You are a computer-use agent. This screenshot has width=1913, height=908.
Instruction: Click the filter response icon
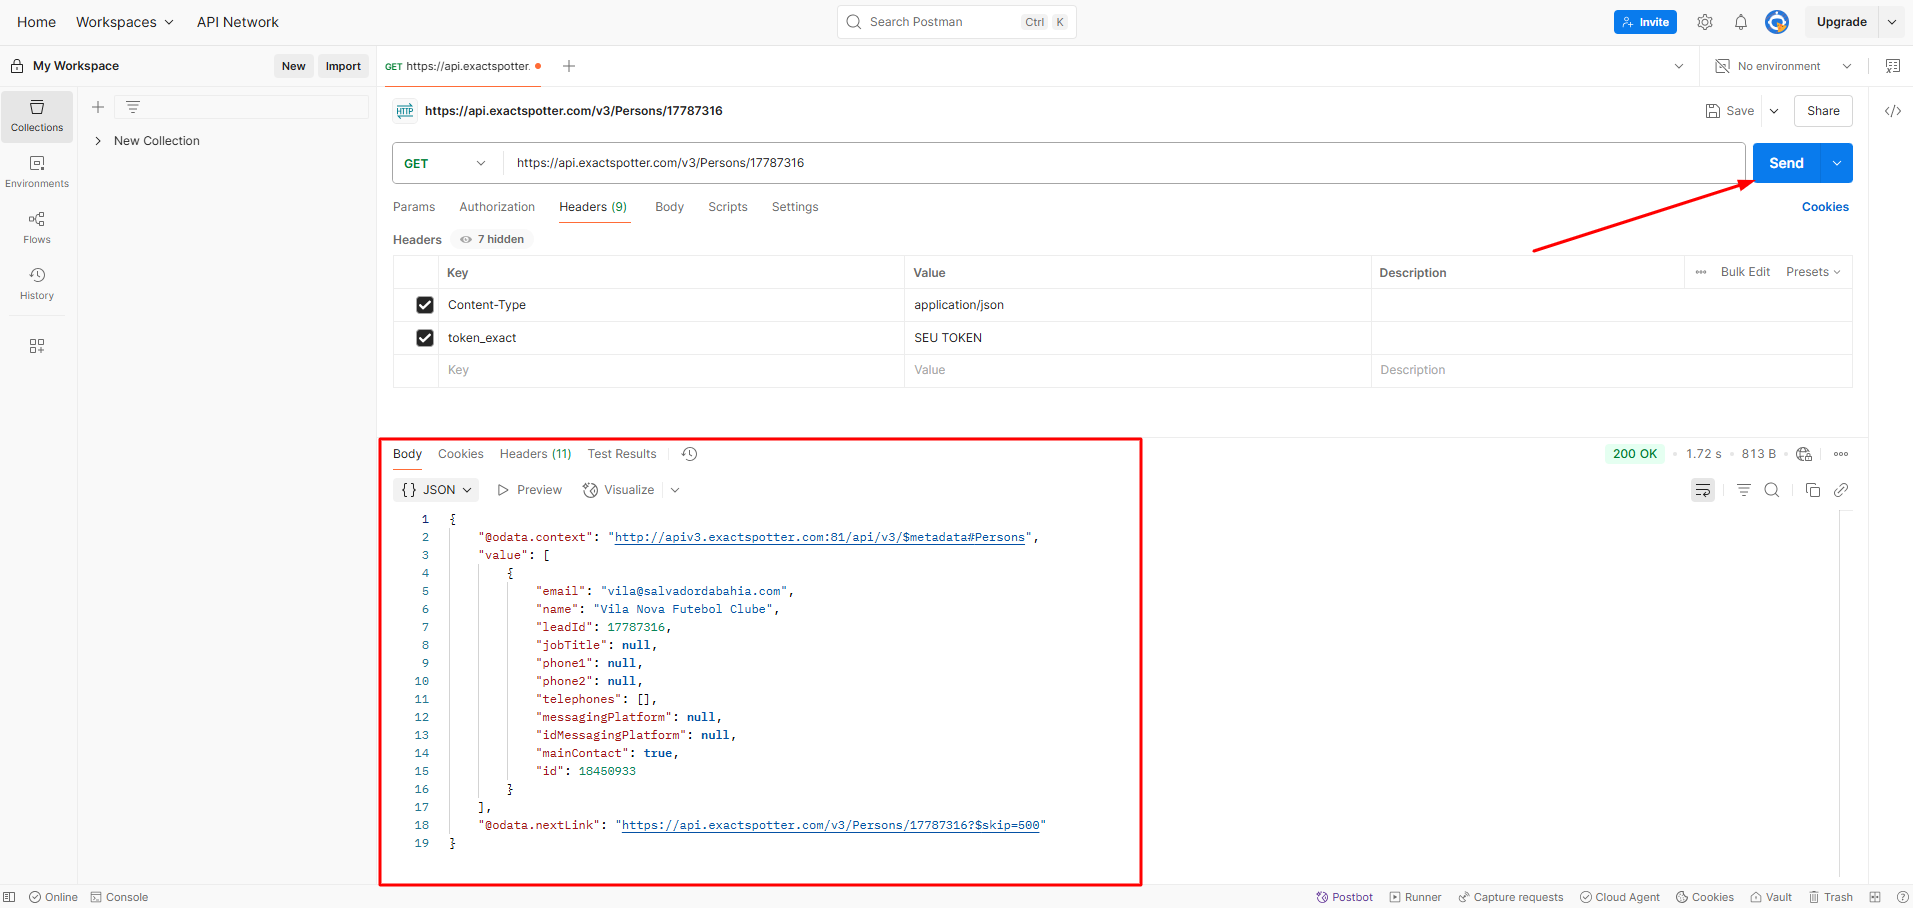point(1744,490)
